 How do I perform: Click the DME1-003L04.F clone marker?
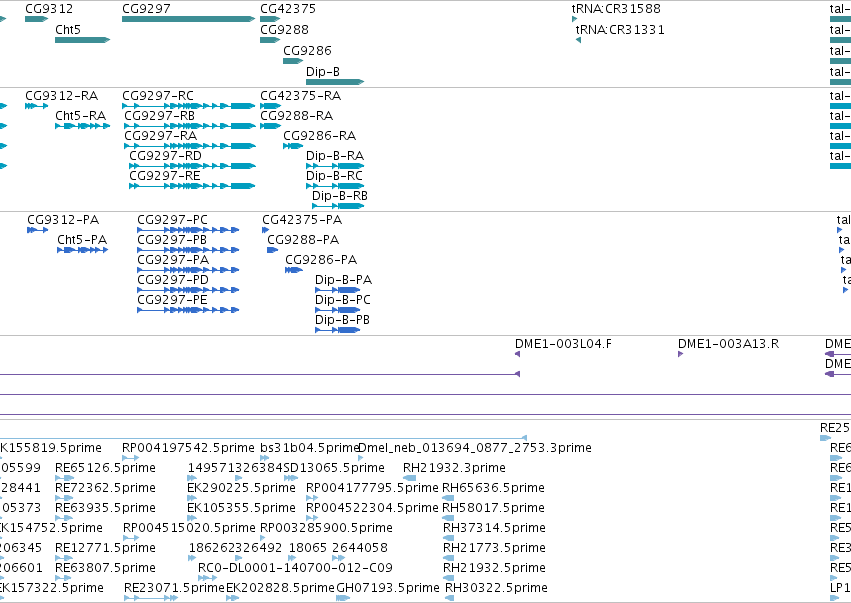point(517,354)
